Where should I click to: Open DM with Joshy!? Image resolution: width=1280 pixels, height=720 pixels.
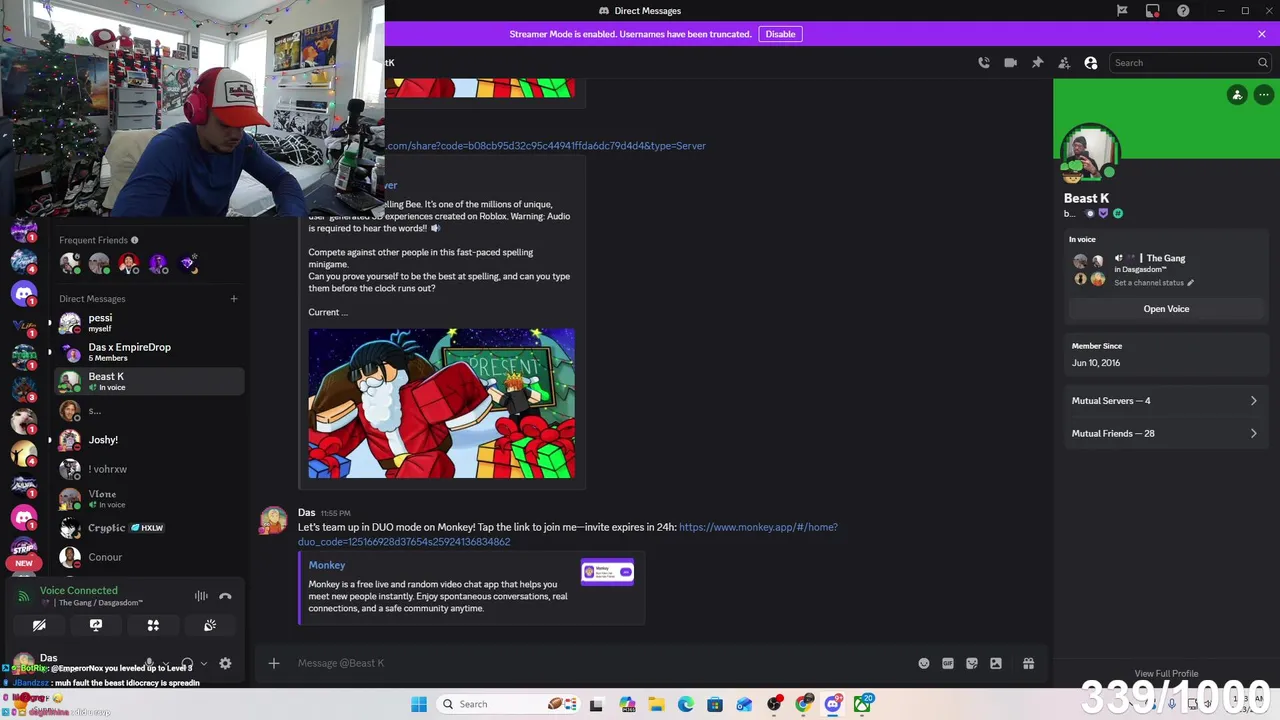coord(148,440)
